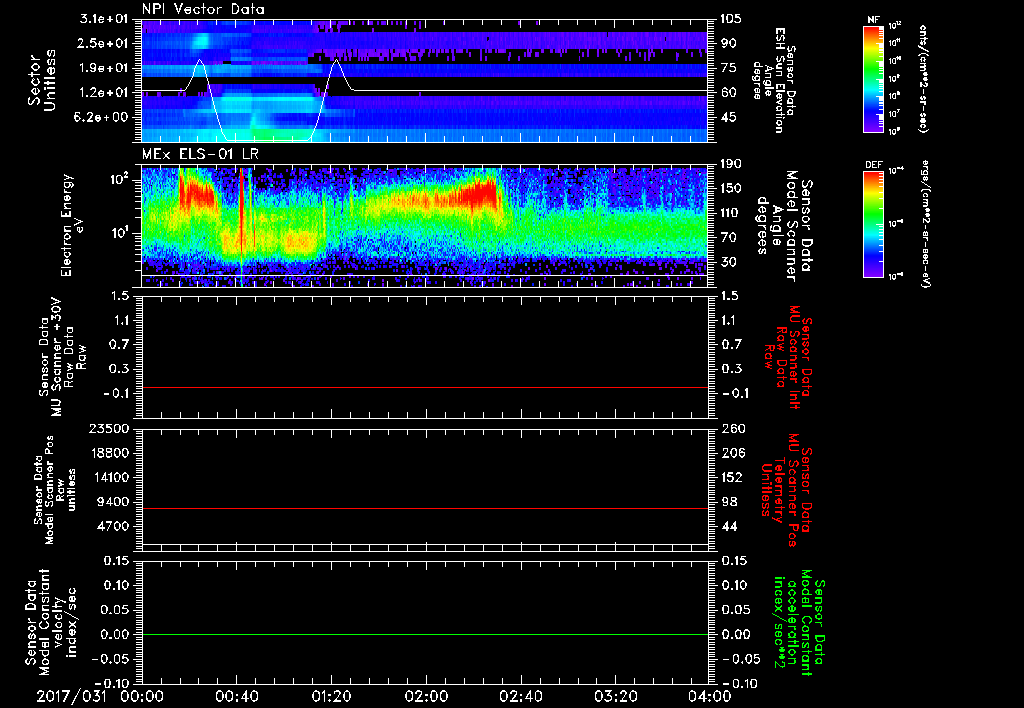Click the 'ESH Sun Elevation Angle' axis label
1024x708 pixels.
tap(773, 80)
